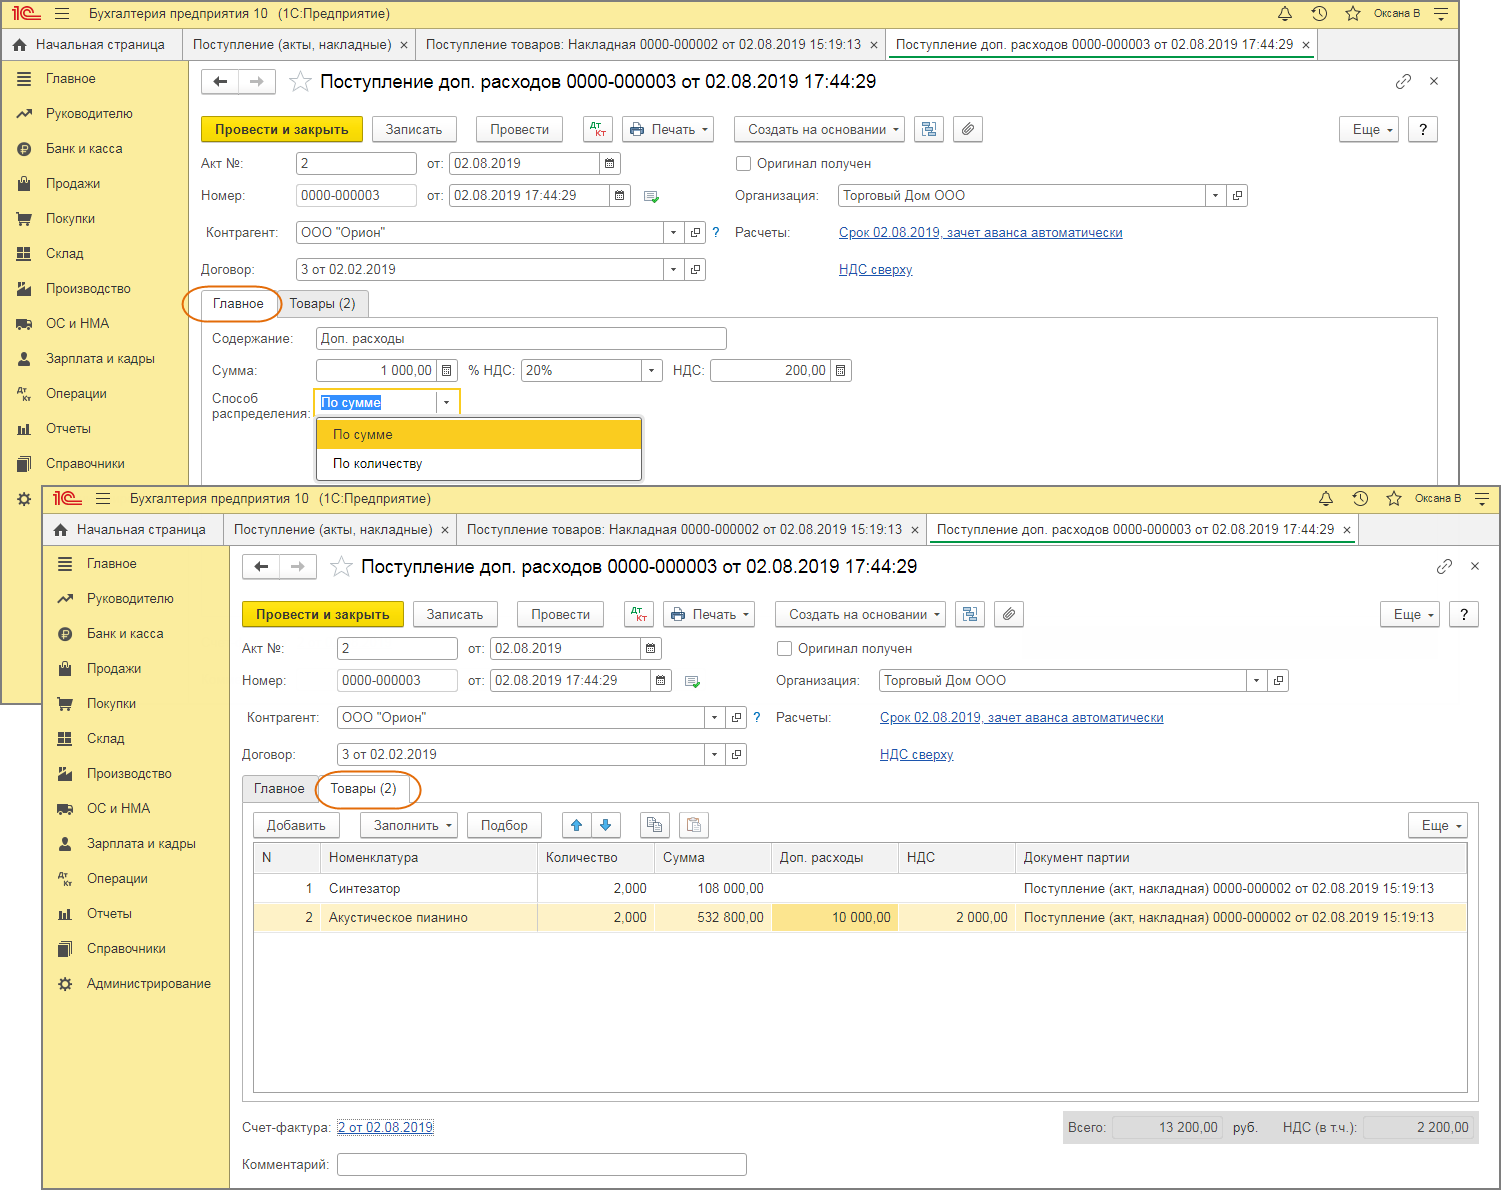Viewport: 1502px width, 1191px height.
Task: Open НДС сверху link in front window
Action: (916, 755)
